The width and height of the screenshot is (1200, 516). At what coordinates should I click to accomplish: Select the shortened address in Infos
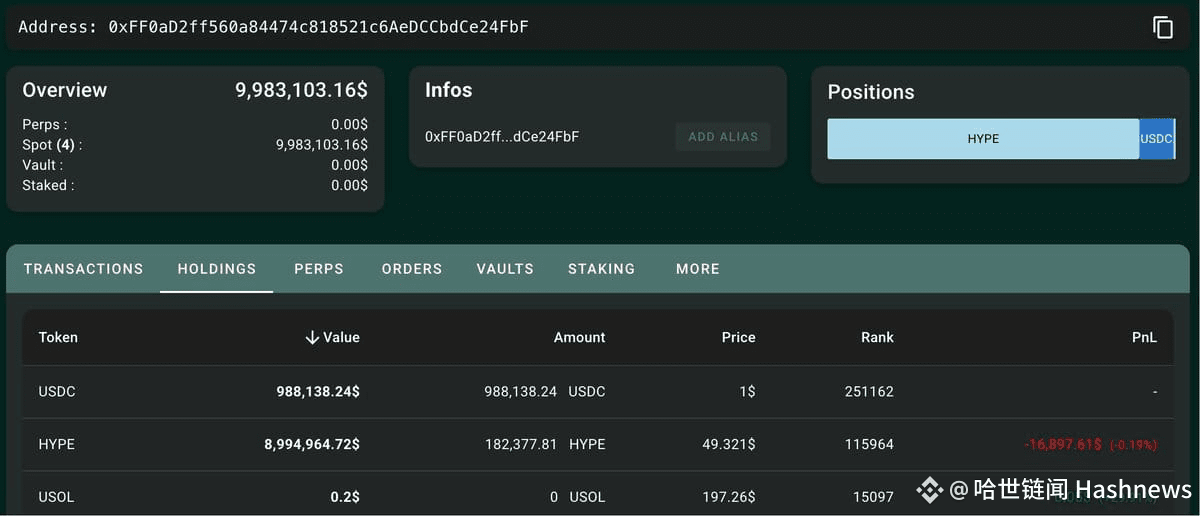[502, 137]
